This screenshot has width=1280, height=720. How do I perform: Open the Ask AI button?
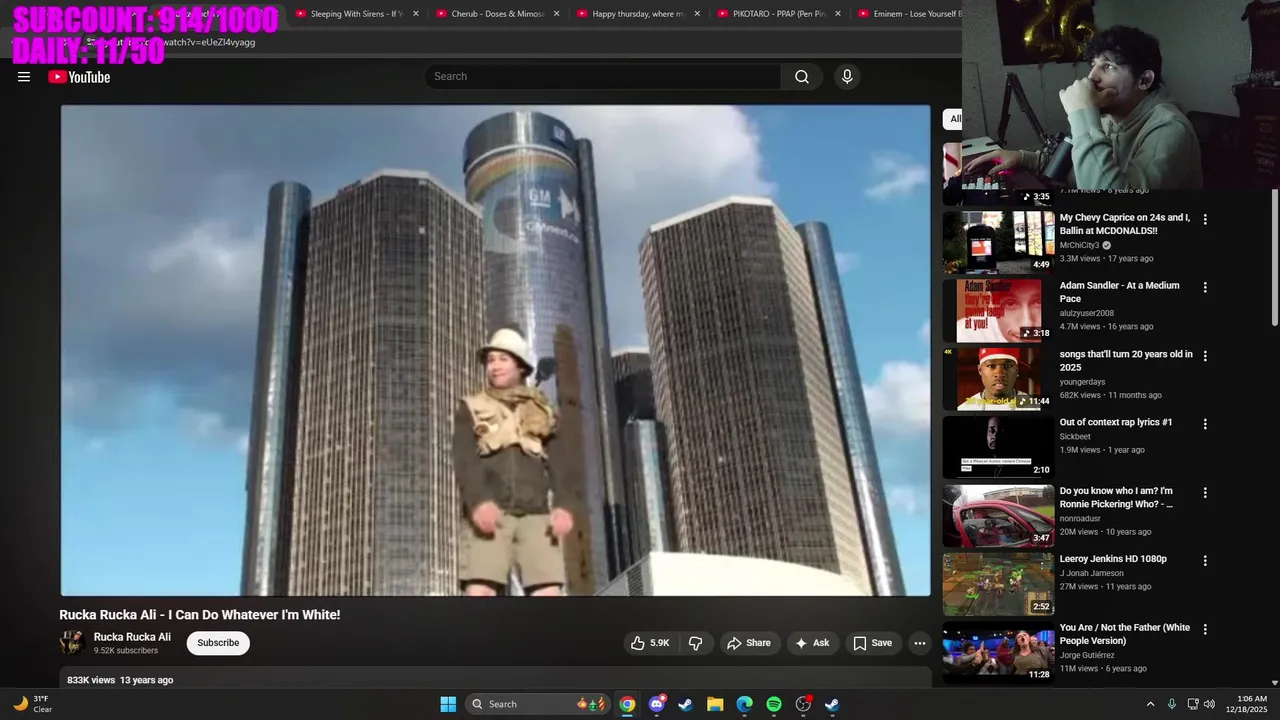811,643
